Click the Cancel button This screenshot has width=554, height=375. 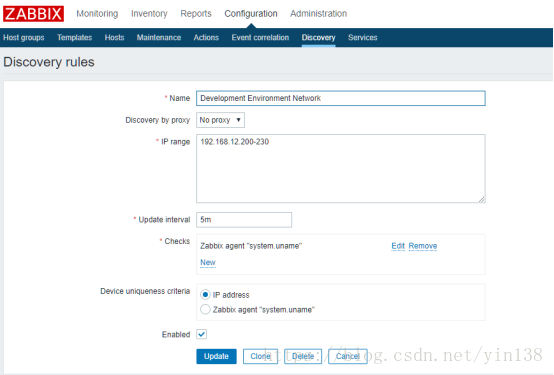coord(348,356)
